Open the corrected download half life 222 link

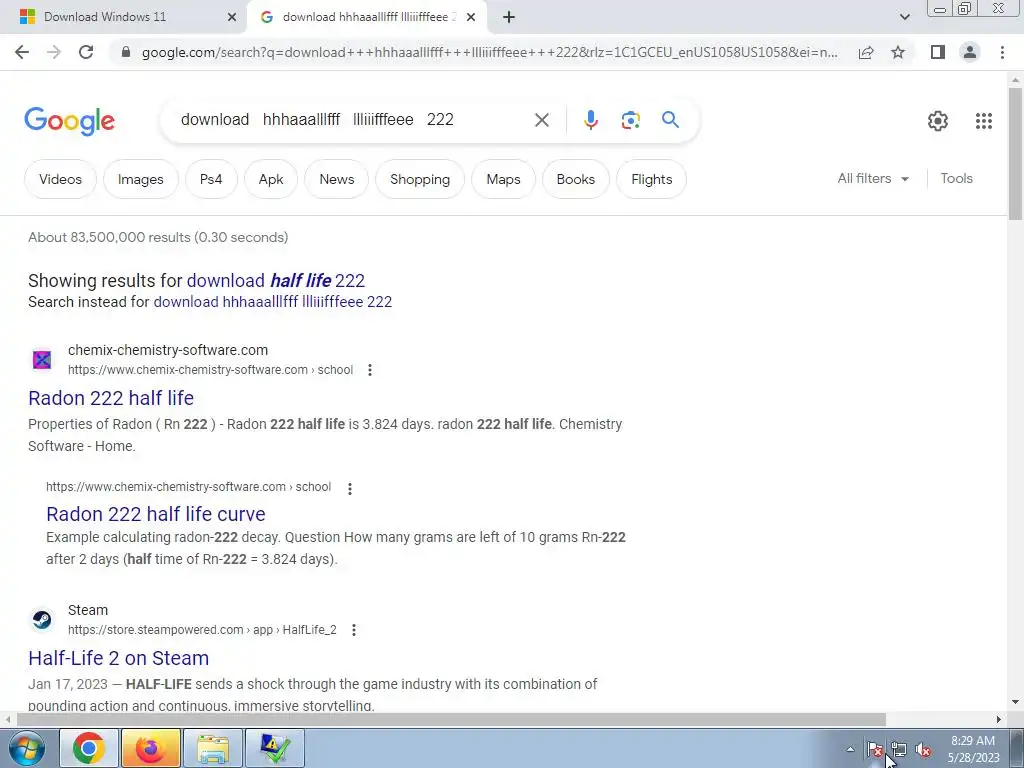pyautogui.click(x=276, y=280)
